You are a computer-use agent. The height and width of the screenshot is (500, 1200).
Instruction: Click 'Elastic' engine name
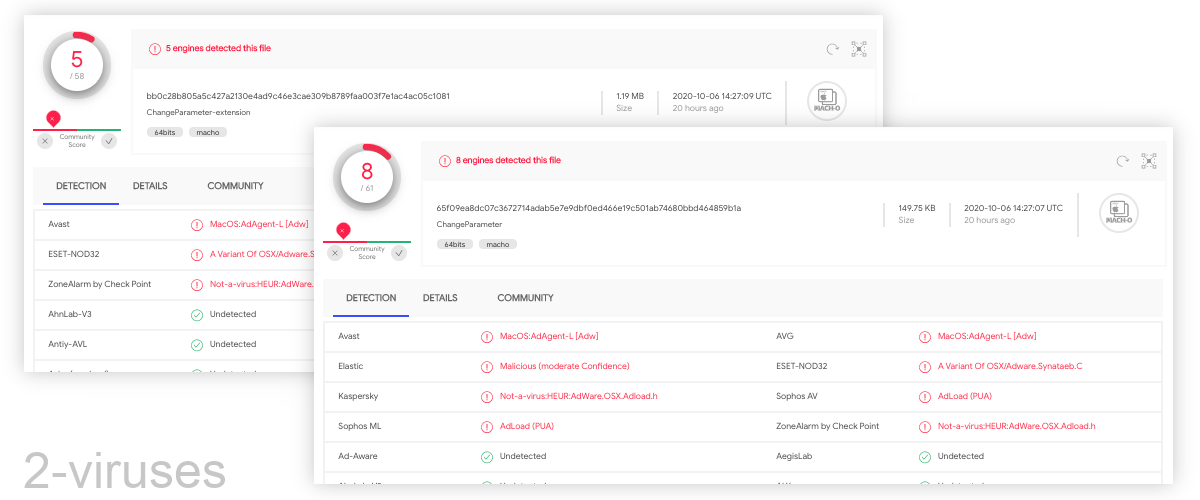(x=351, y=366)
